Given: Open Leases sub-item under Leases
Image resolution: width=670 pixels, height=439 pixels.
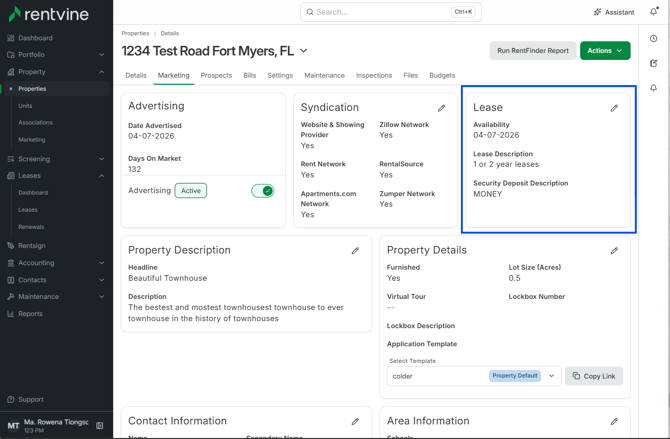Looking at the screenshot, I should (28, 210).
